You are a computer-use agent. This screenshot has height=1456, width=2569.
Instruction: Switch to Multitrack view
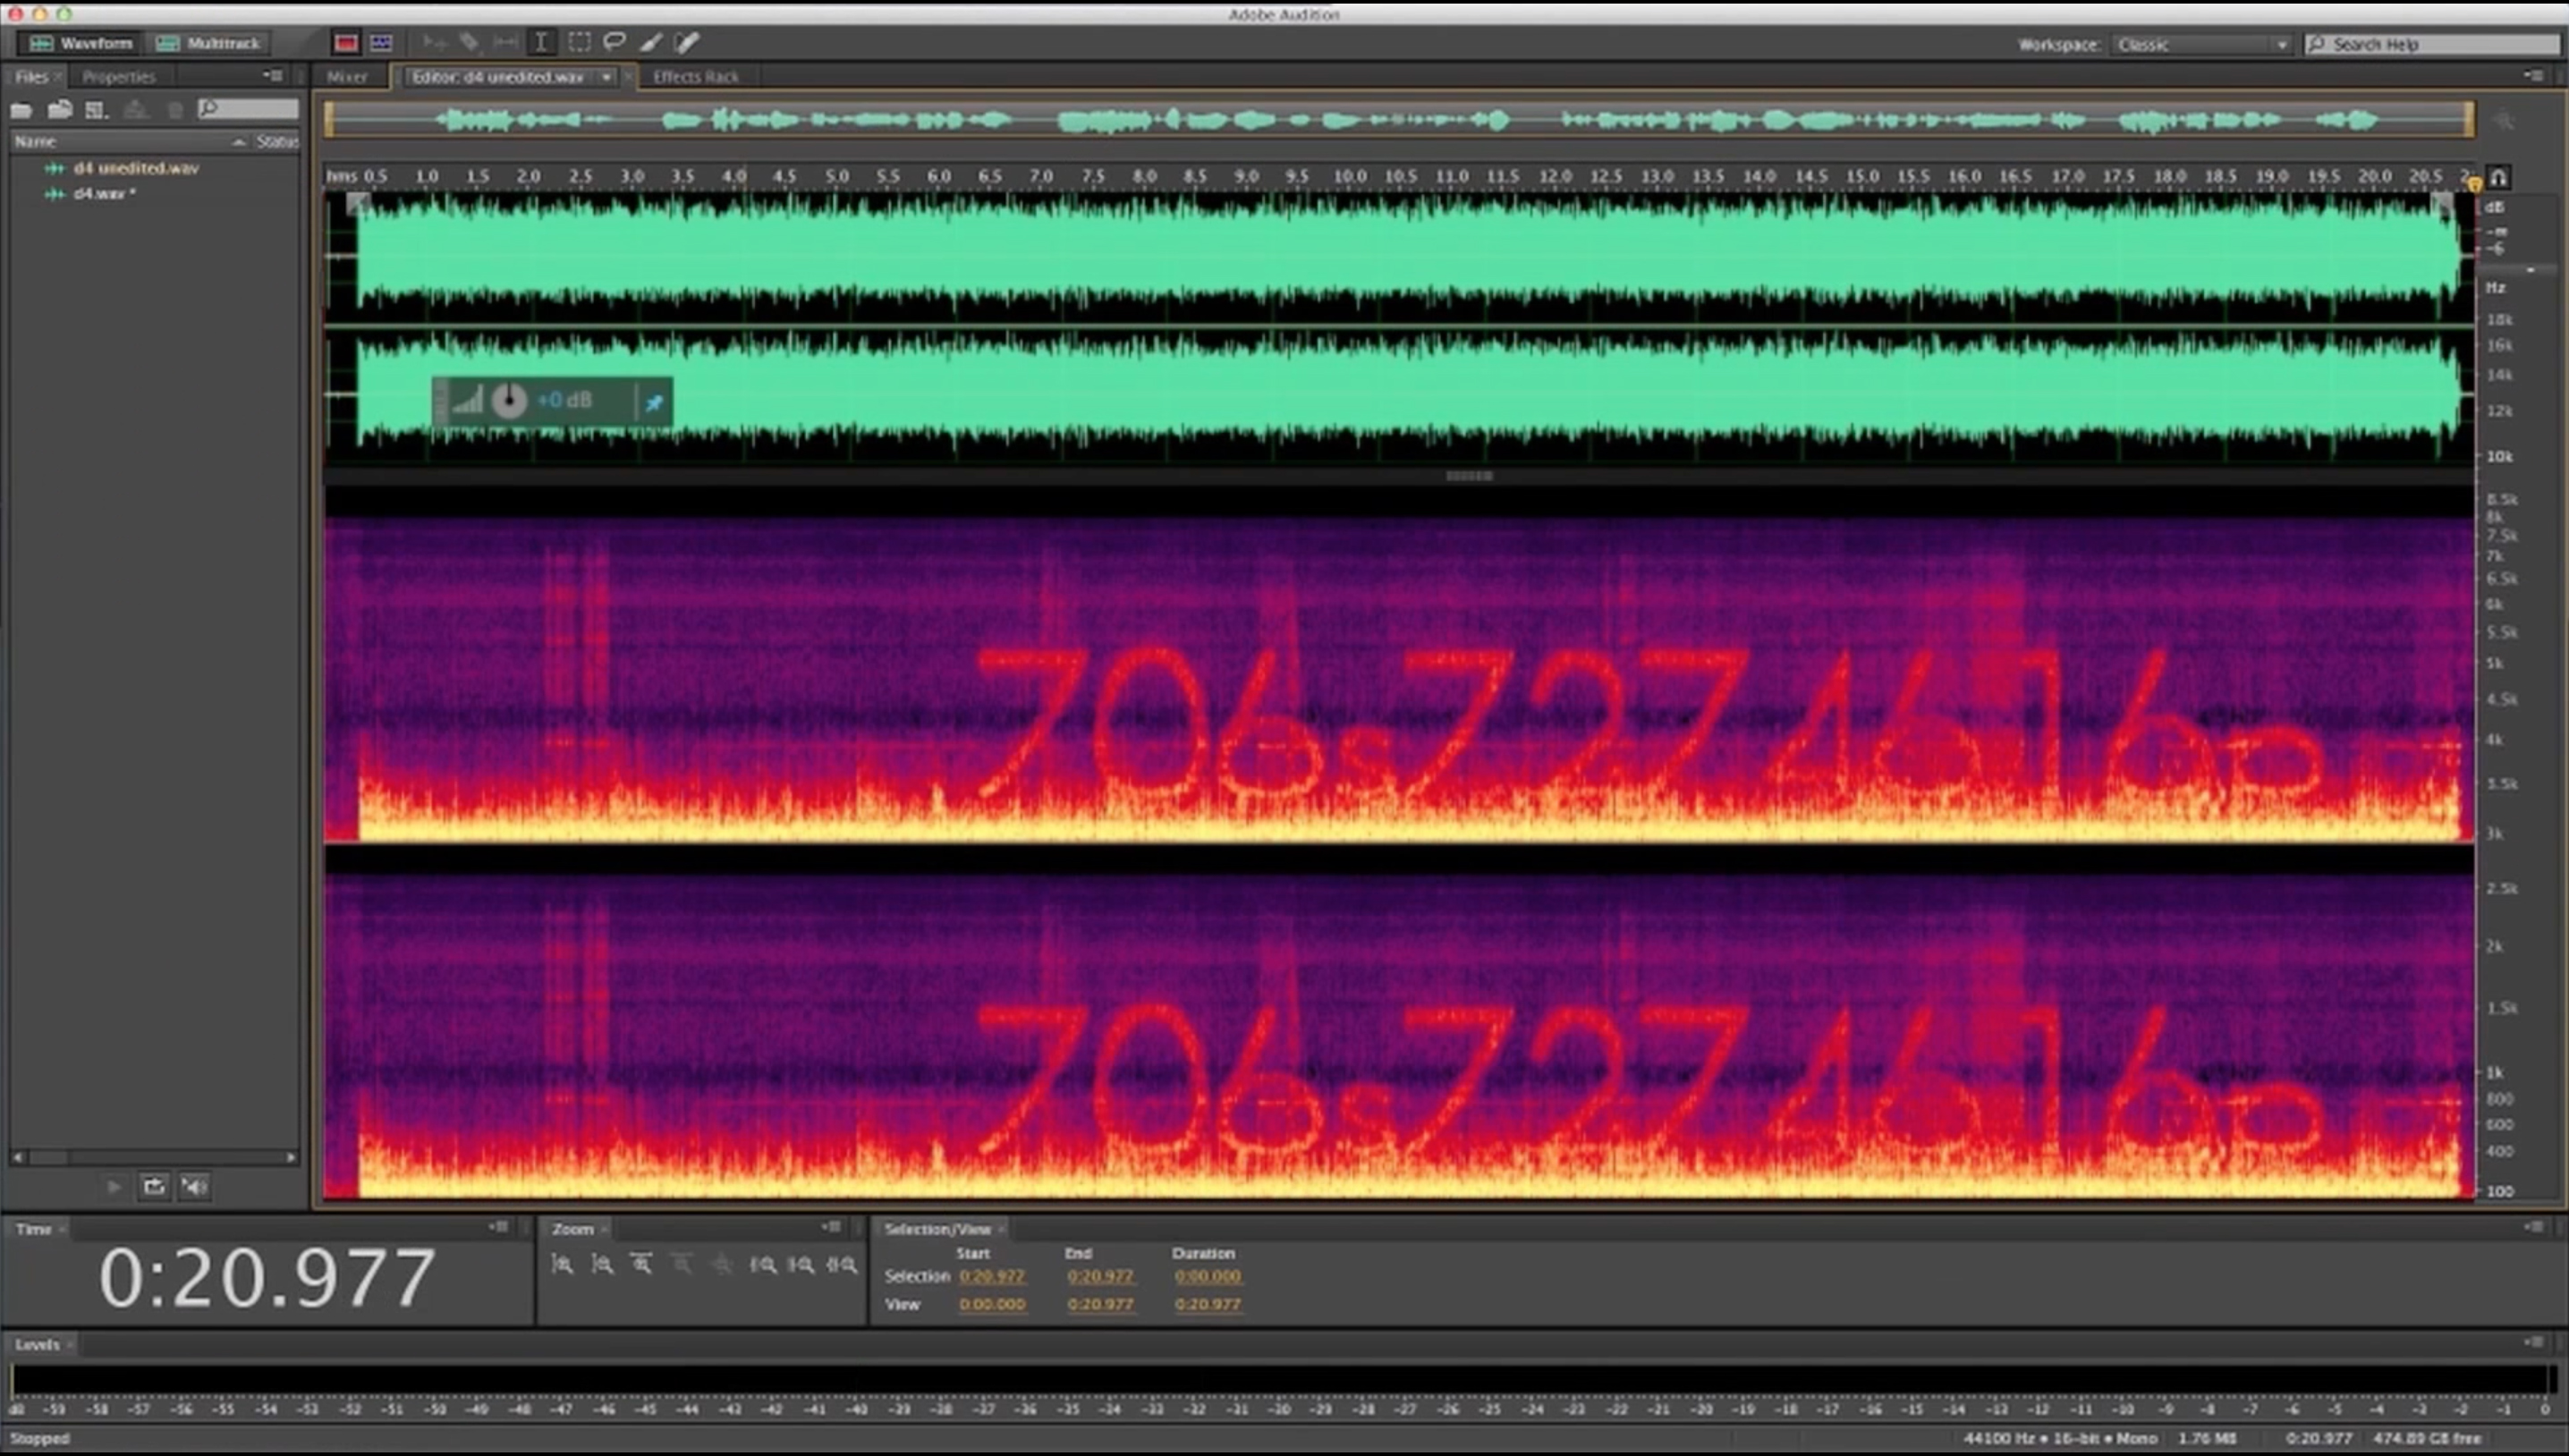click(208, 43)
